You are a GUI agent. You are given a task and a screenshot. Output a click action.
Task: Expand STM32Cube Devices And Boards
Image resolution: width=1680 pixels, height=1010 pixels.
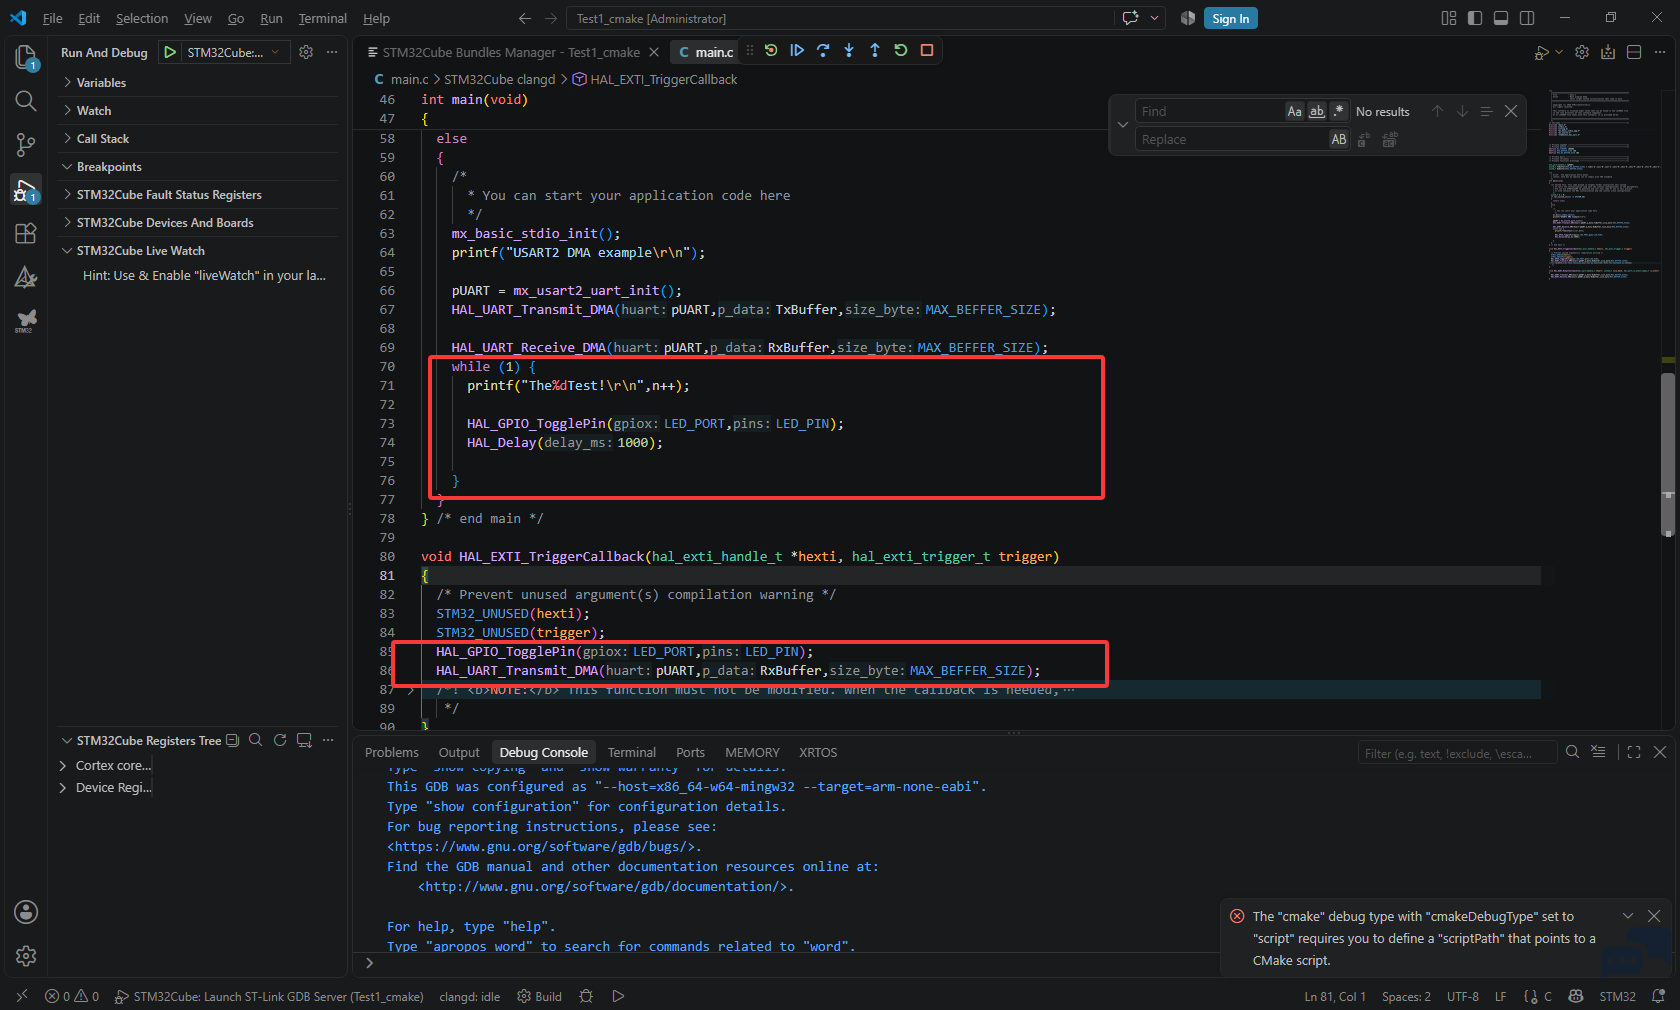(198, 223)
